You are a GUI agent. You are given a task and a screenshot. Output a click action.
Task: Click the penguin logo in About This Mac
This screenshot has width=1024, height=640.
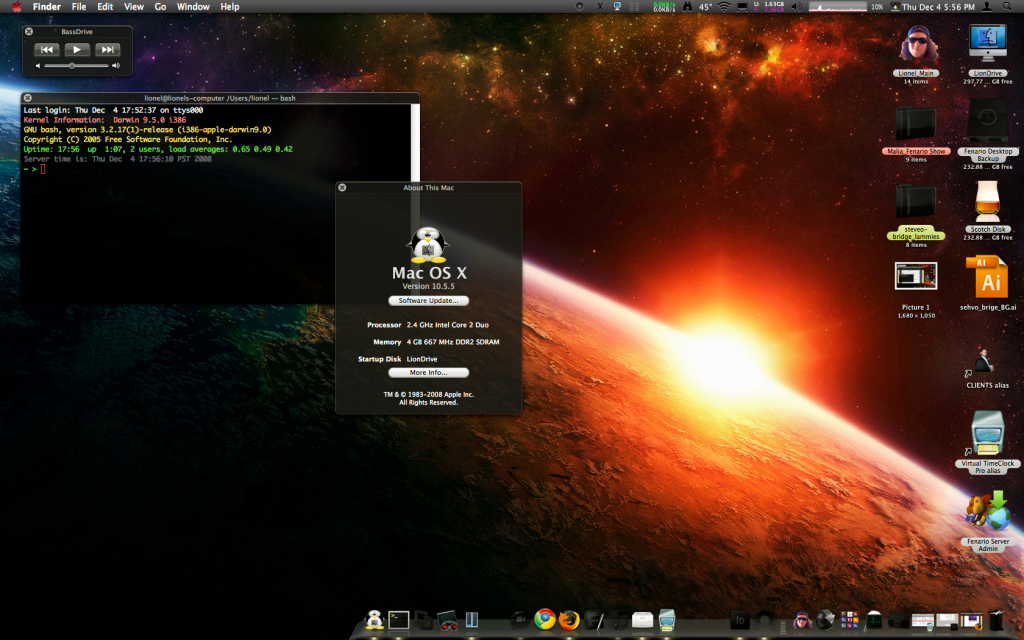click(428, 245)
